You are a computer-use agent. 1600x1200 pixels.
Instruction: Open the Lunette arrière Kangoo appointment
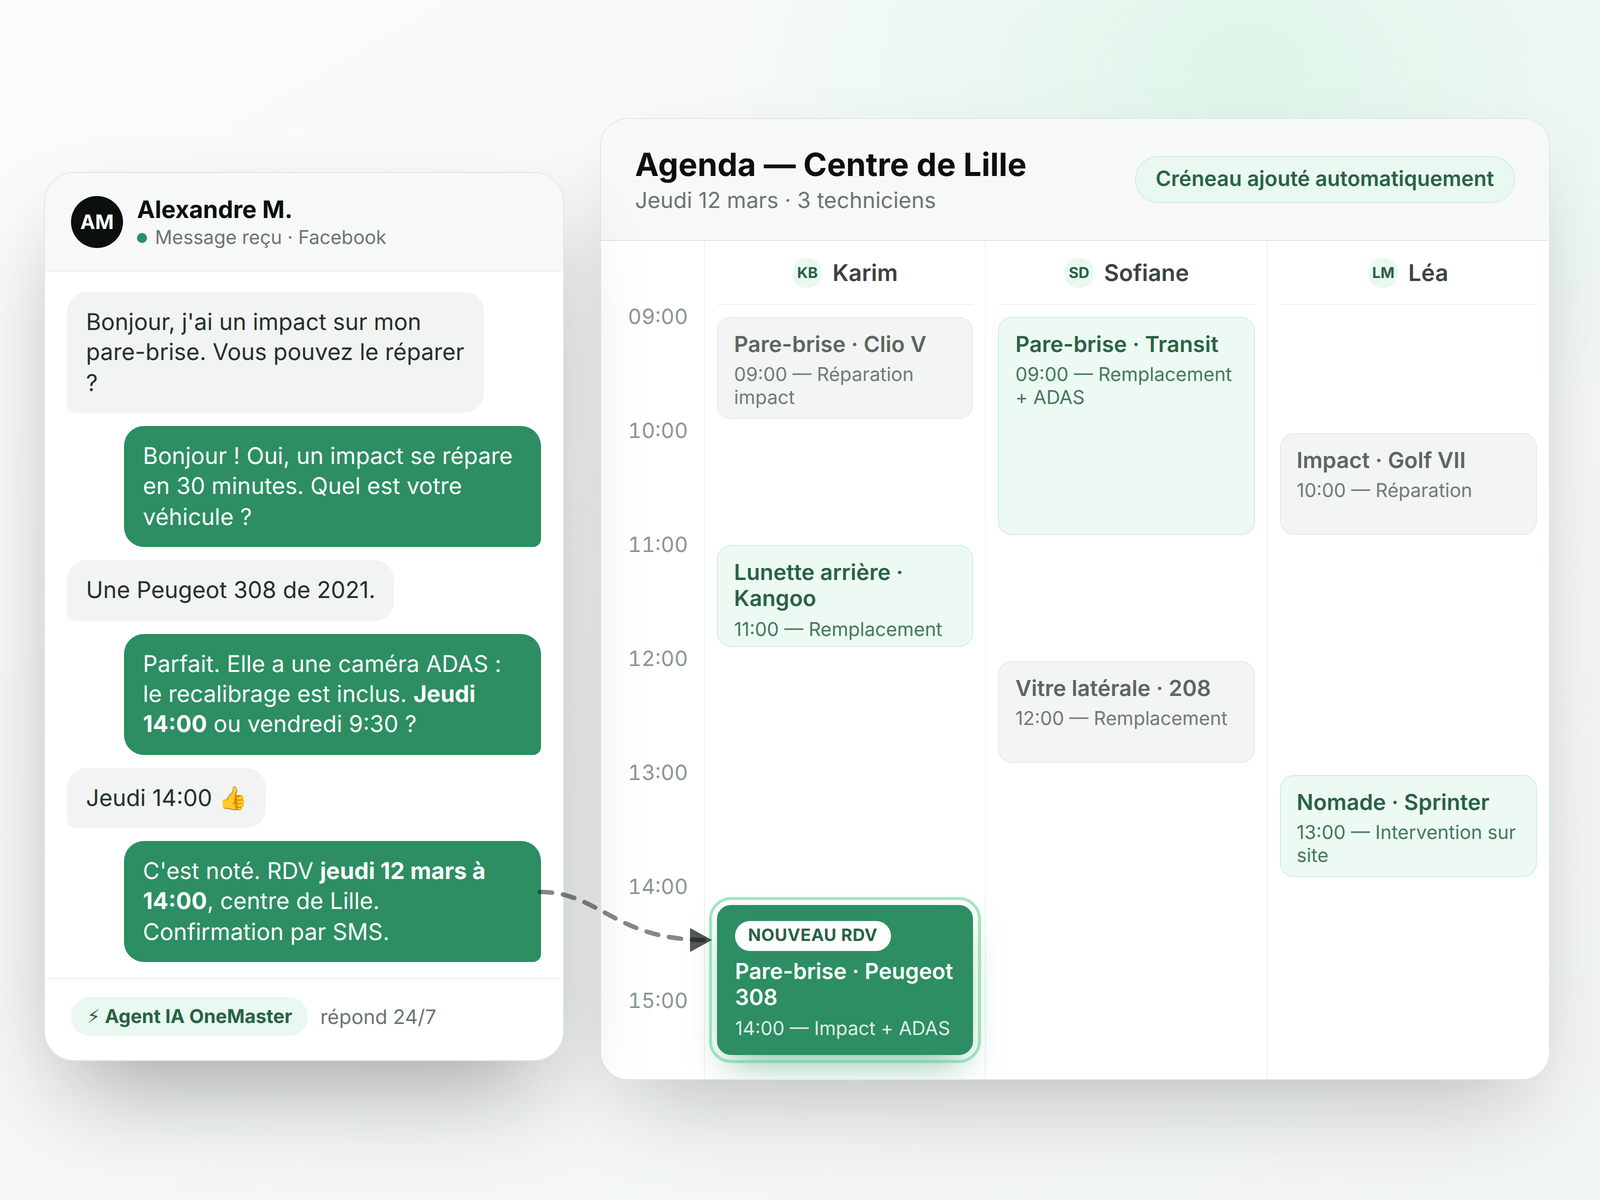click(845, 596)
